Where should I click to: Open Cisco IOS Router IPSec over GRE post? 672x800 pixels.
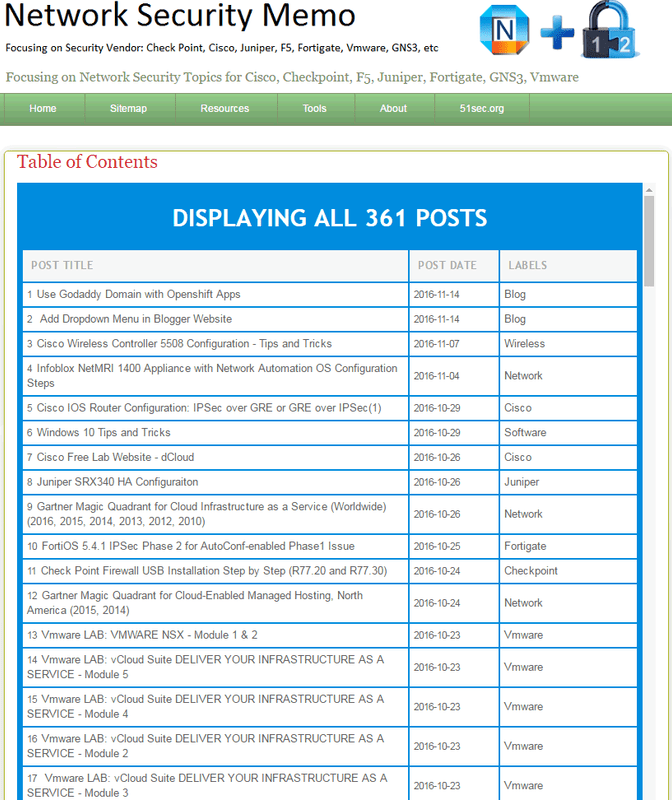[209, 408]
